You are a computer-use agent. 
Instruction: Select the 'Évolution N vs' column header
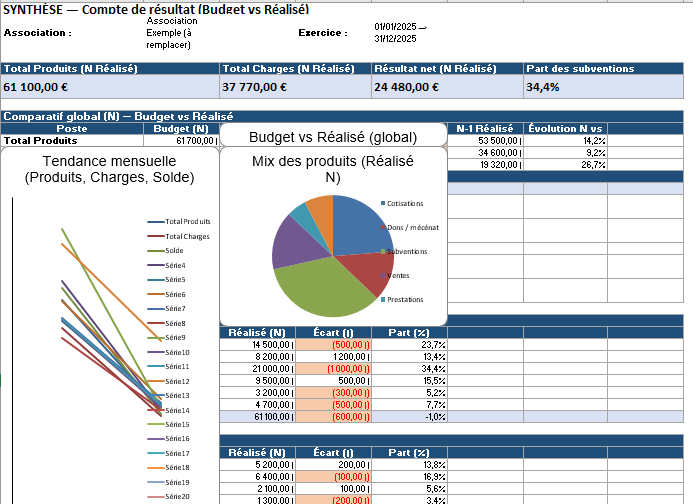tap(565, 128)
